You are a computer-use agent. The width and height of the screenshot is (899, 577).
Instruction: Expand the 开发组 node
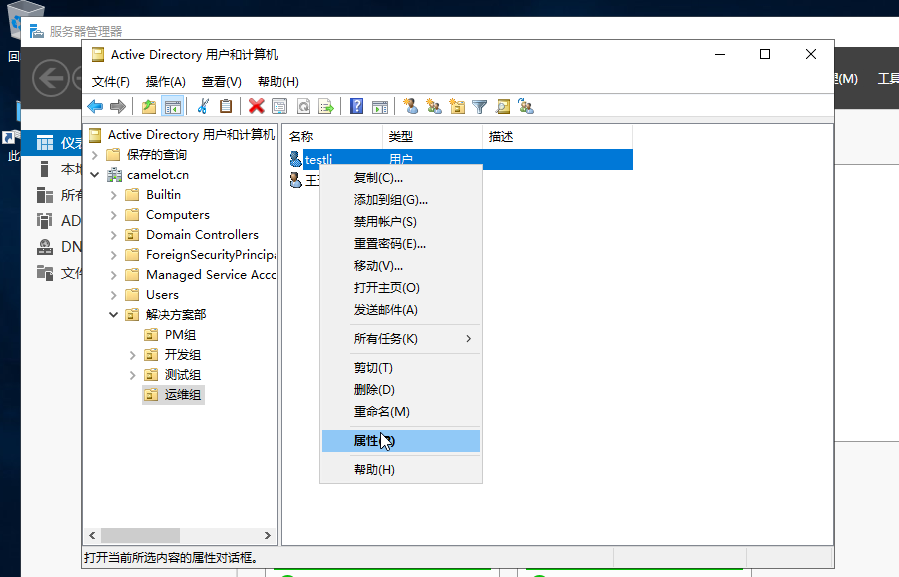click(x=132, y=355)
